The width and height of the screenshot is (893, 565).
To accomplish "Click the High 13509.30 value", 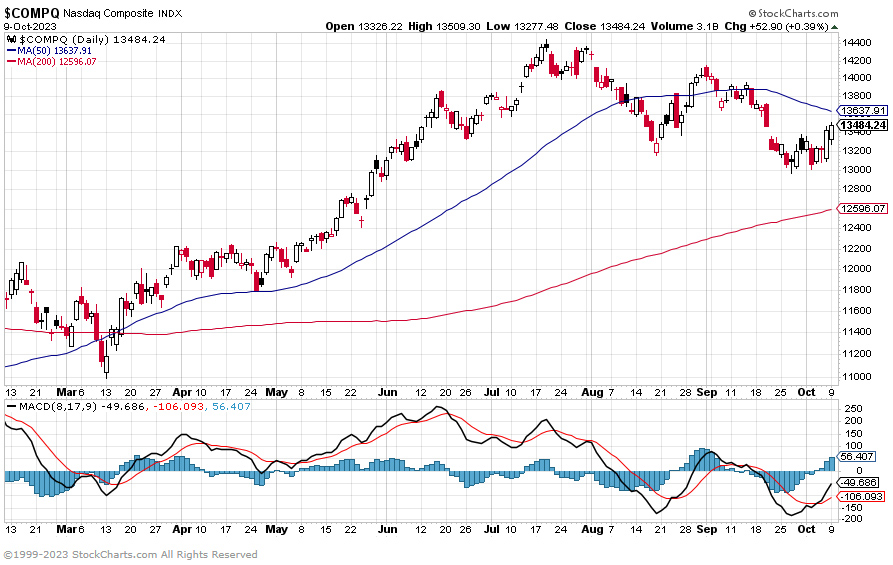I will click(444, 26).
